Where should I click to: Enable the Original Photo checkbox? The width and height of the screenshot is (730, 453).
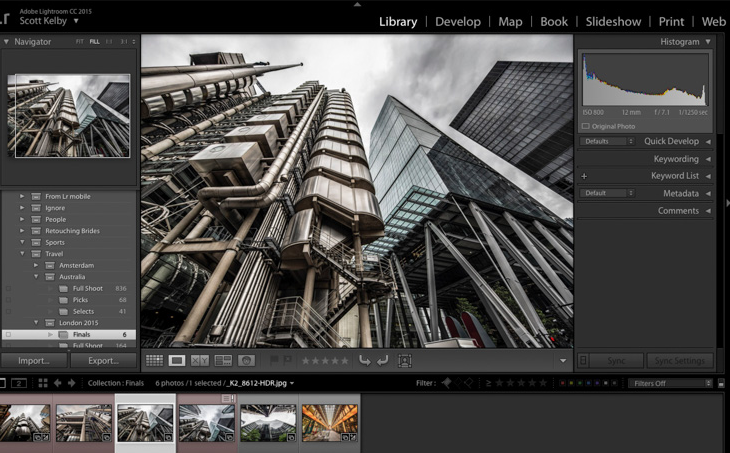click(x=586, y=126)
